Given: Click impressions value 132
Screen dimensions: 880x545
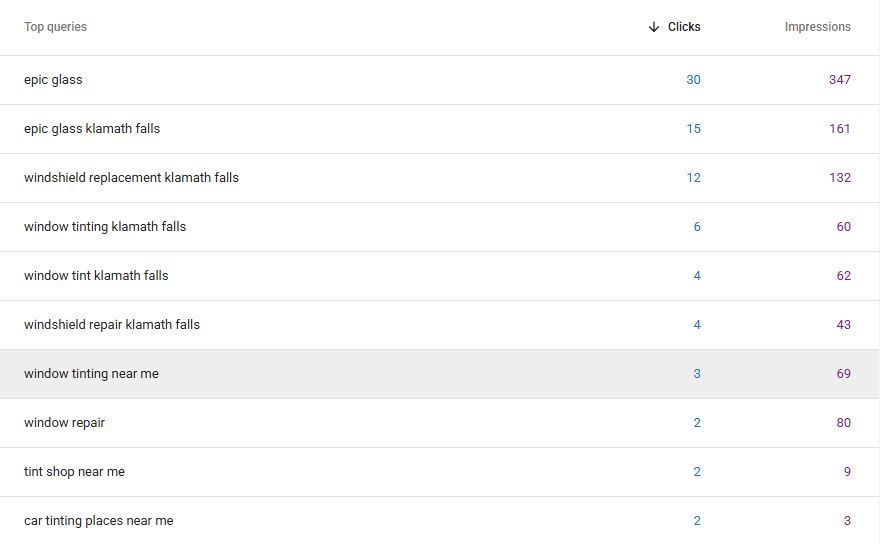Looking at the screenshot, I should click(x=840, y=178).
